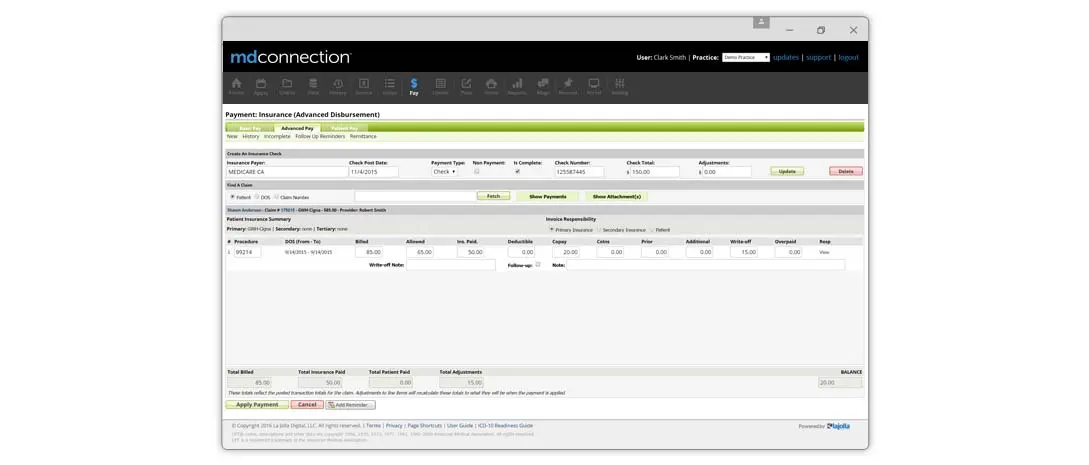Select the DOS search radio
The image size is (1089, 465).
point(257,196)
